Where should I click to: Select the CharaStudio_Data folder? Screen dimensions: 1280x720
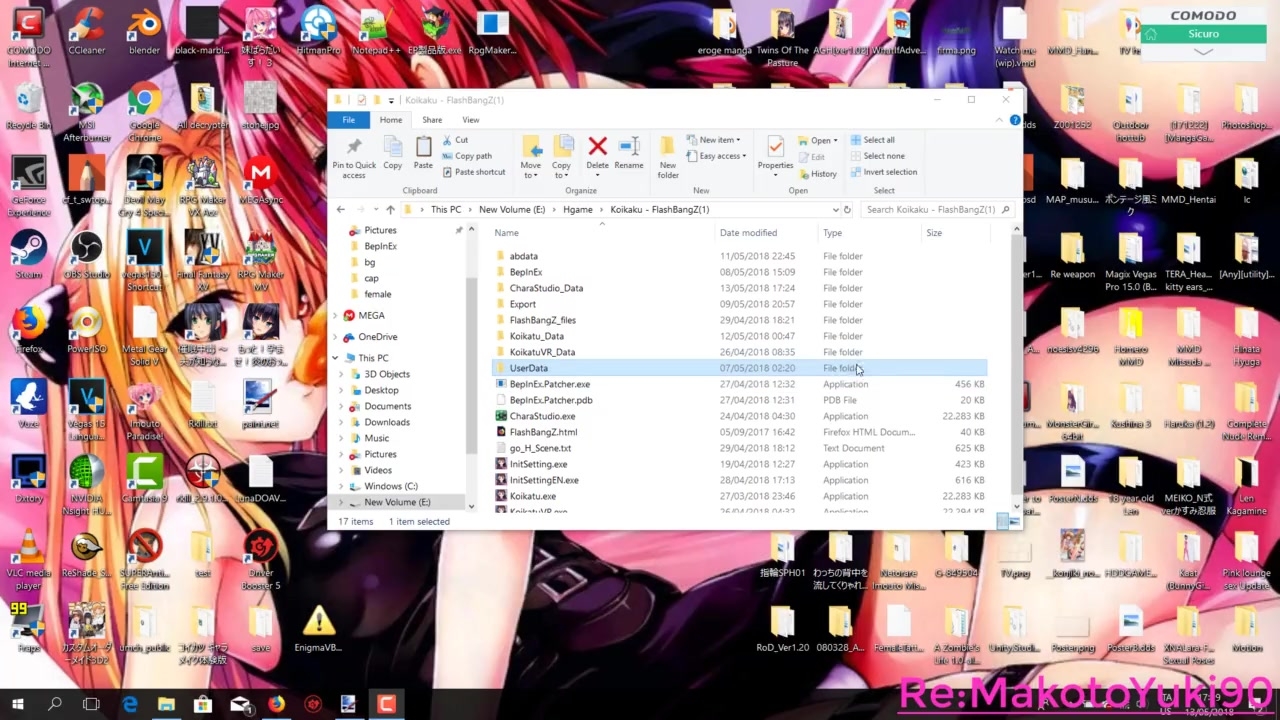click(x=546, y=288)
